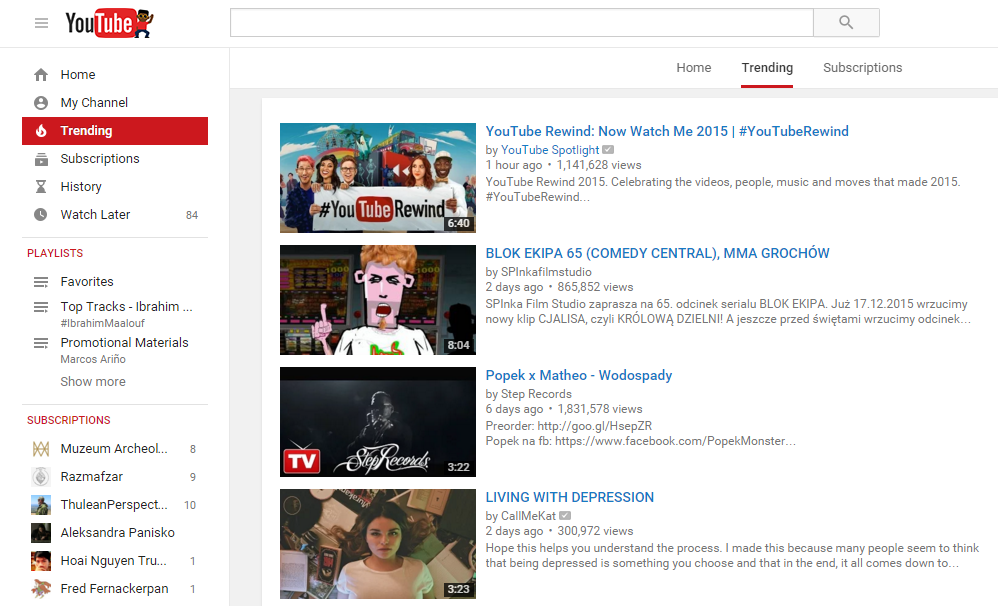The image size is (998, 606).
Task: Click the Watch Later count 84
Action: tap(192, 215)
